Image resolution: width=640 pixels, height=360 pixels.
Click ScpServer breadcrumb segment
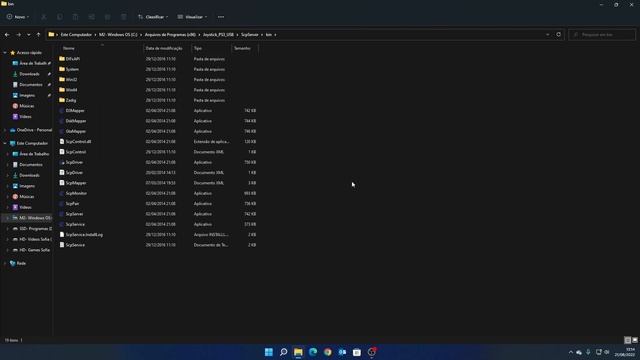(250, 35)
